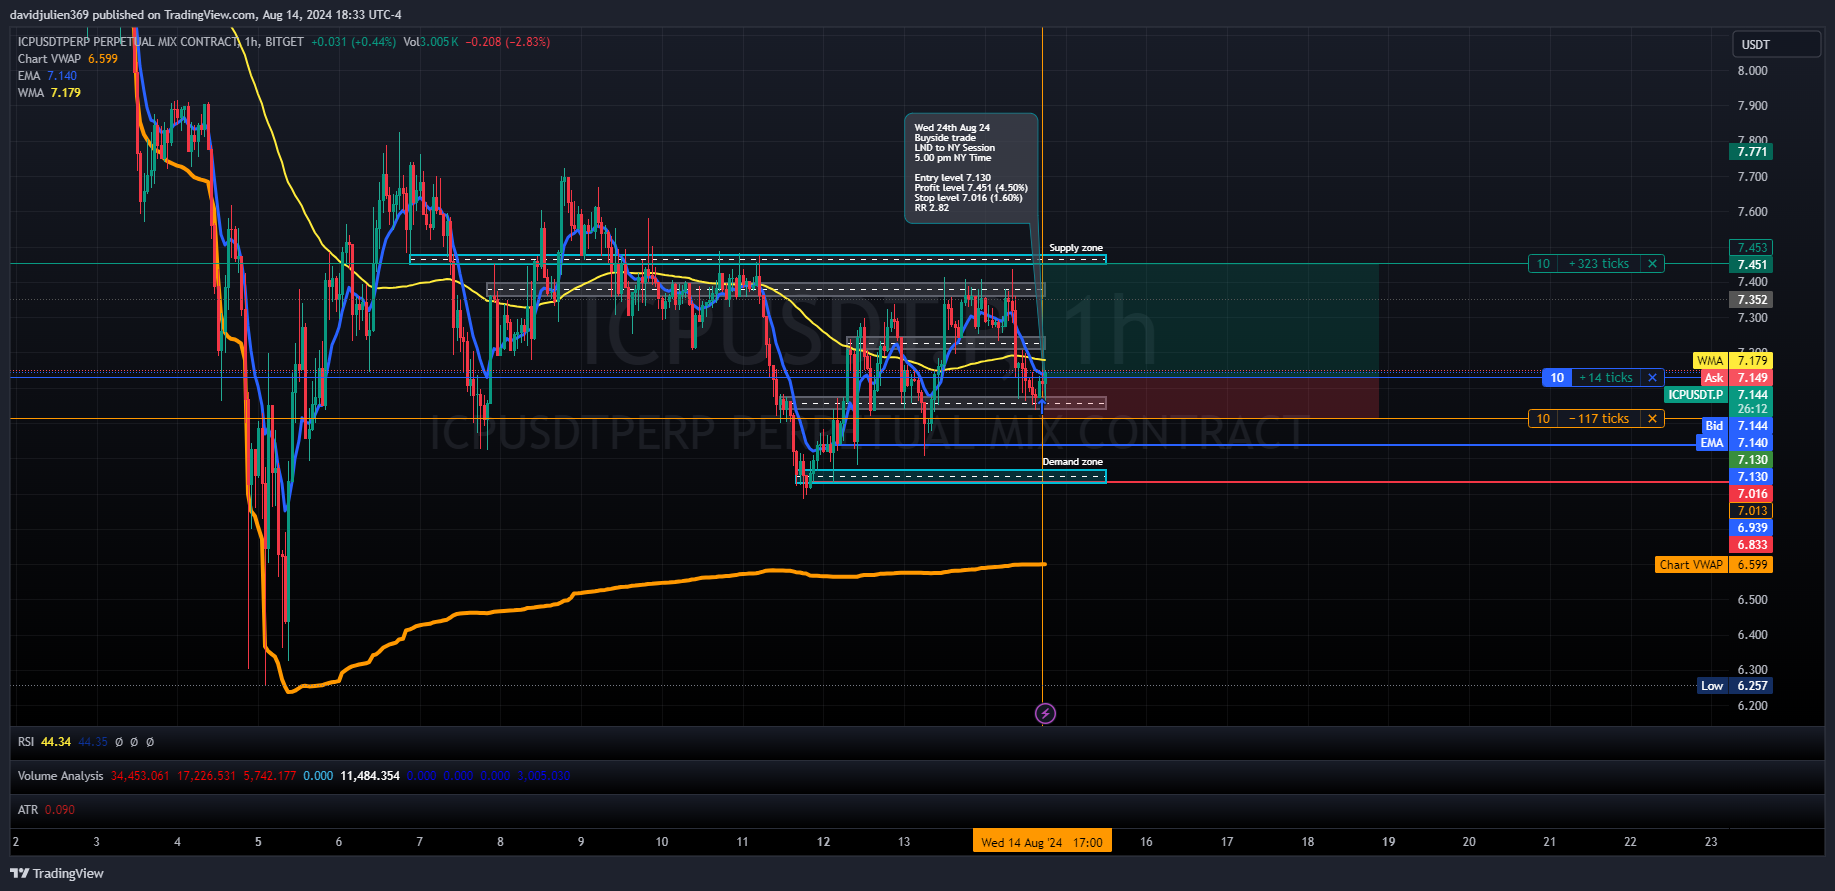Click the red 7.016 stop price tag
Image resolution: width=1835 pixels, height=891 pixels.
pyautogui.click(x=1751, y=494)
